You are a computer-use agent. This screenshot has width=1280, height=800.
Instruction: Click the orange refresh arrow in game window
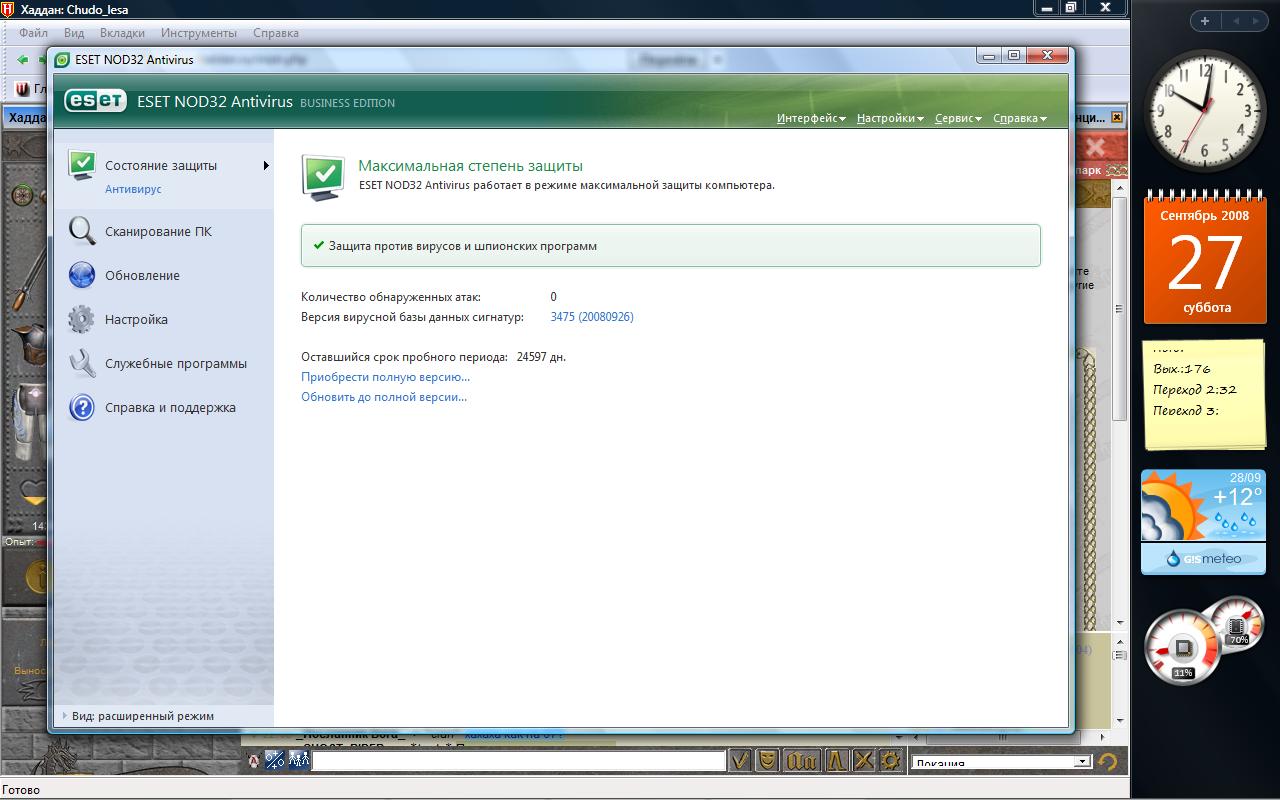coord(1107,761)
